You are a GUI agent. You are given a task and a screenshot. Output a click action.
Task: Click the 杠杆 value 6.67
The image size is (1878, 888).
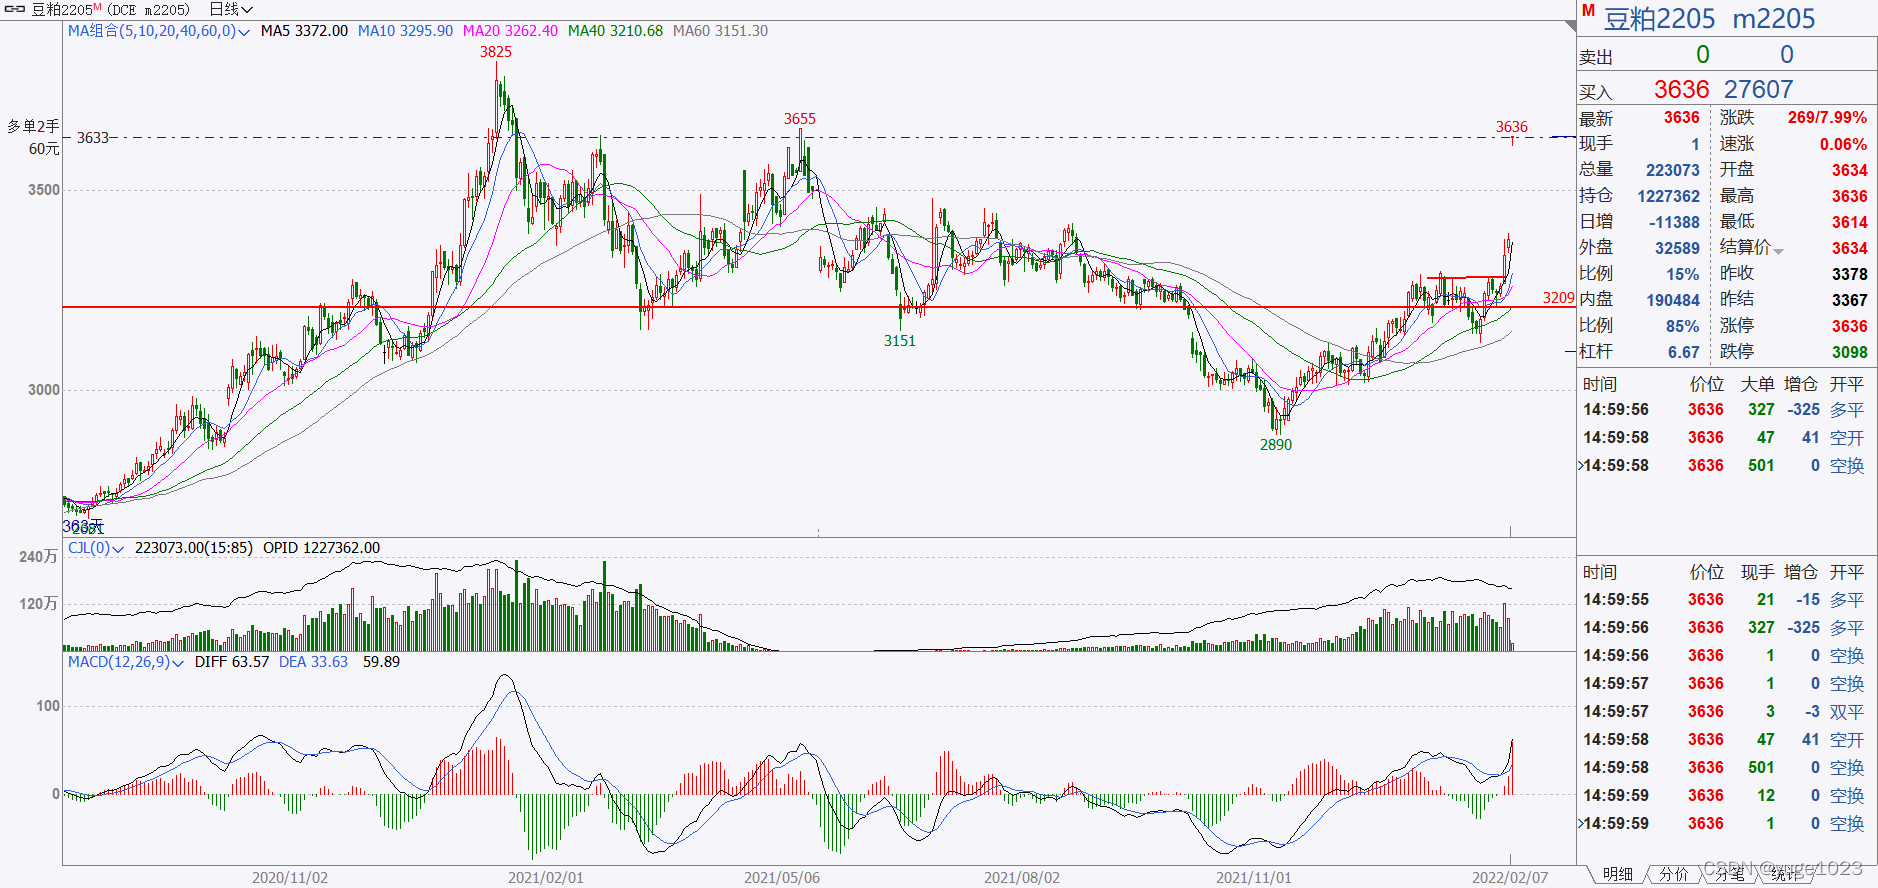[1683, 352]
